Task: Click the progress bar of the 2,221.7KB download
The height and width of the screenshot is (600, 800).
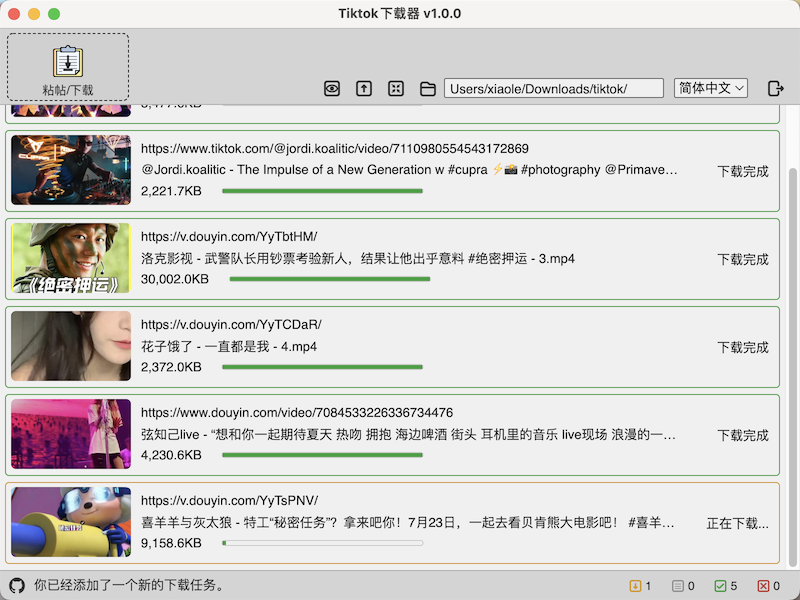Action: (322, 191)
